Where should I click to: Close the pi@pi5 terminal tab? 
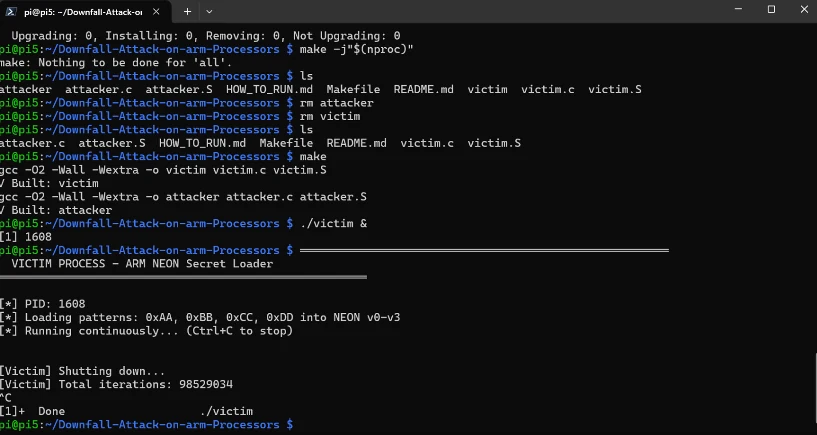[x=156, y=11]
